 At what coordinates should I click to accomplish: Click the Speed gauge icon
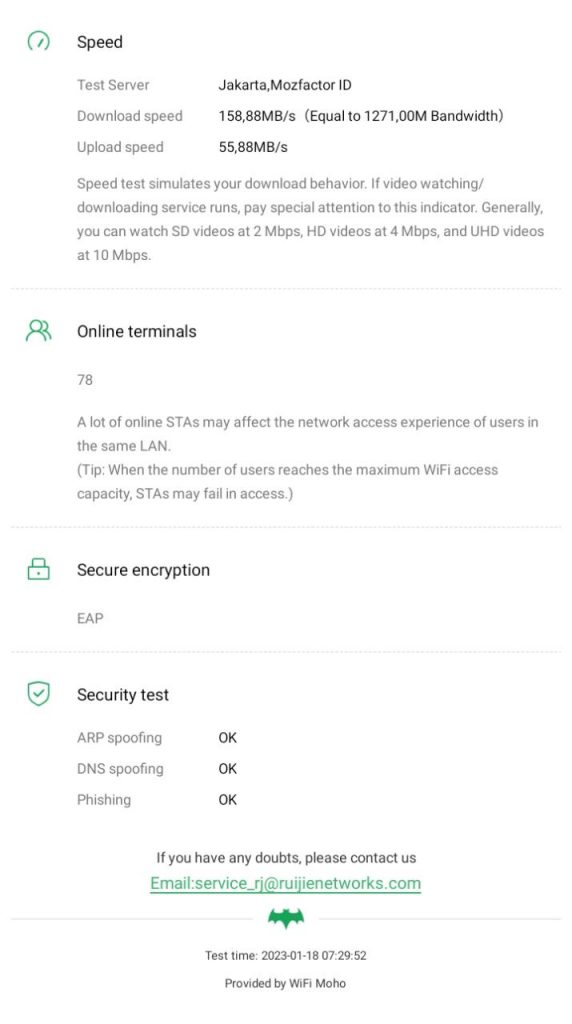pos(39,41)
